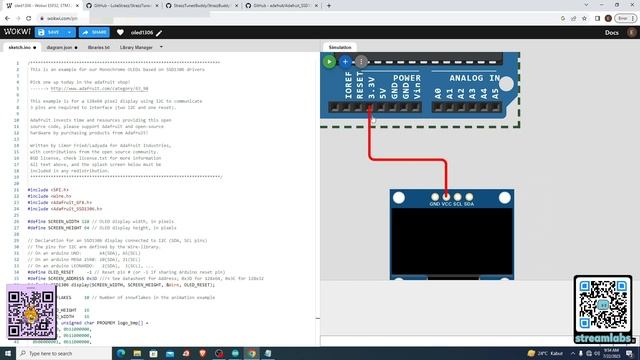640x360 pixels.
Task: Click the OLED SDA pin
Action: click(469, 197)
